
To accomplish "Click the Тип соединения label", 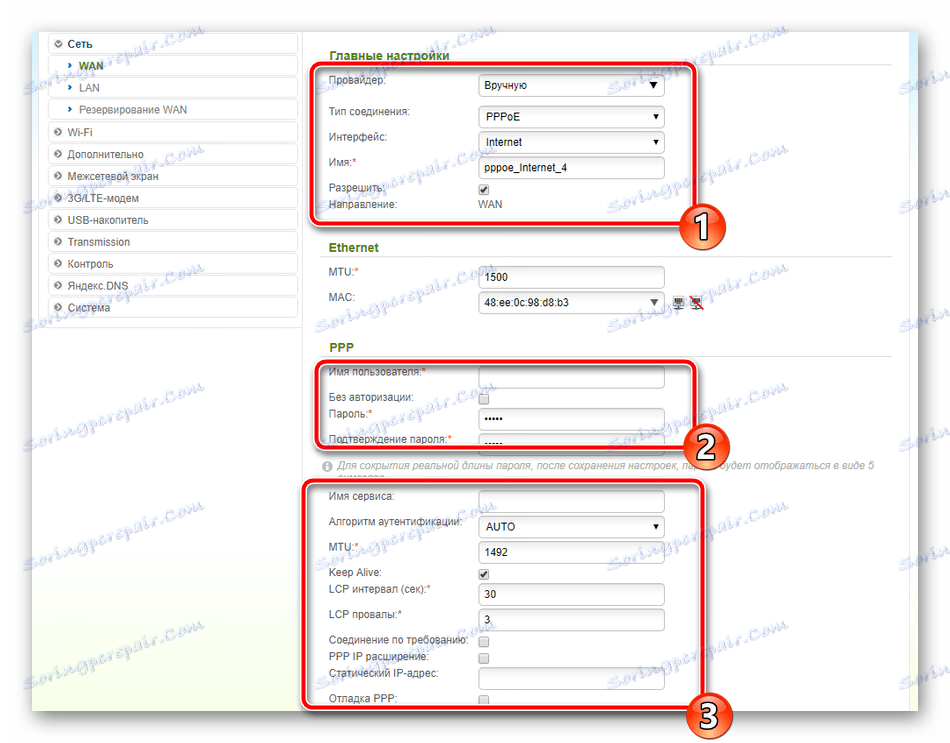I will (369, 112).
